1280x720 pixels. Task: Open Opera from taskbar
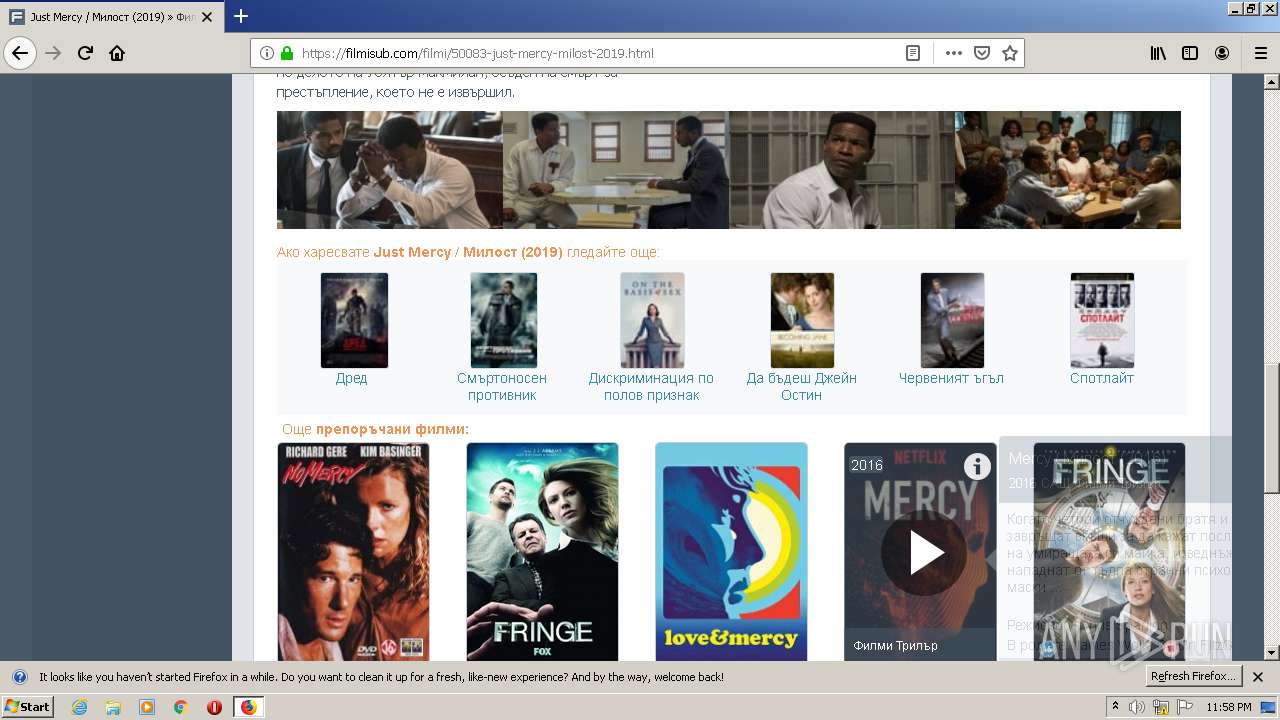214,707
